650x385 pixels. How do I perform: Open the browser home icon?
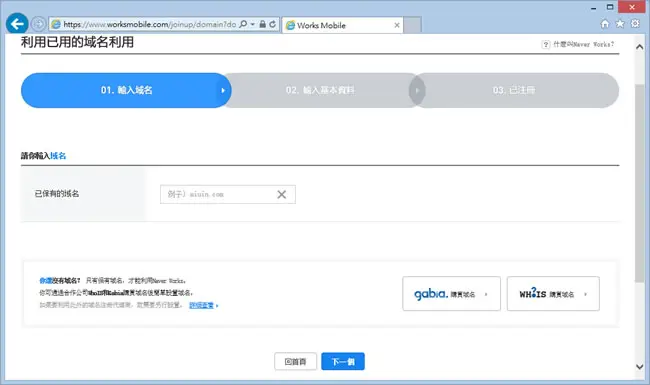point(605,24)
